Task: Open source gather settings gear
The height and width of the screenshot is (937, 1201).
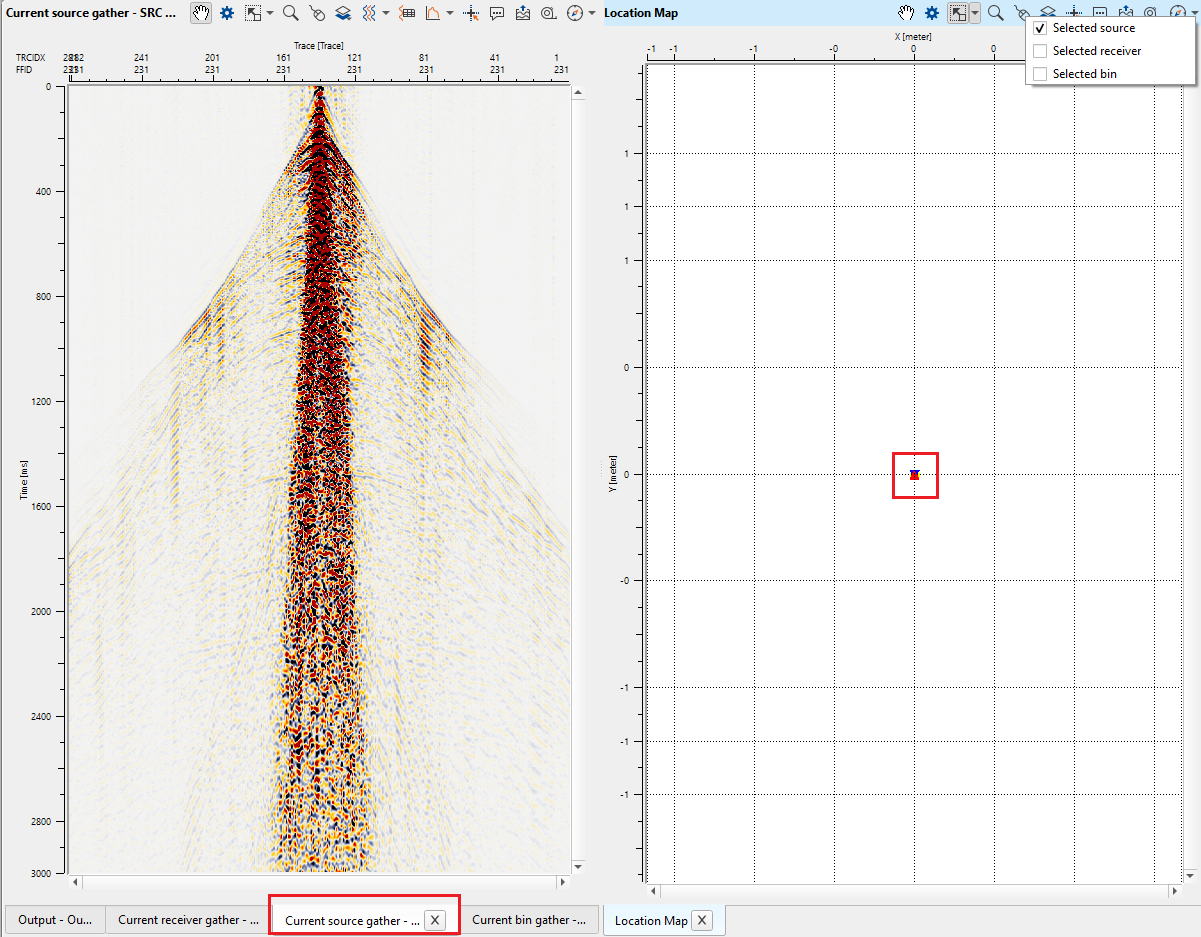Action: click(227, 13)
